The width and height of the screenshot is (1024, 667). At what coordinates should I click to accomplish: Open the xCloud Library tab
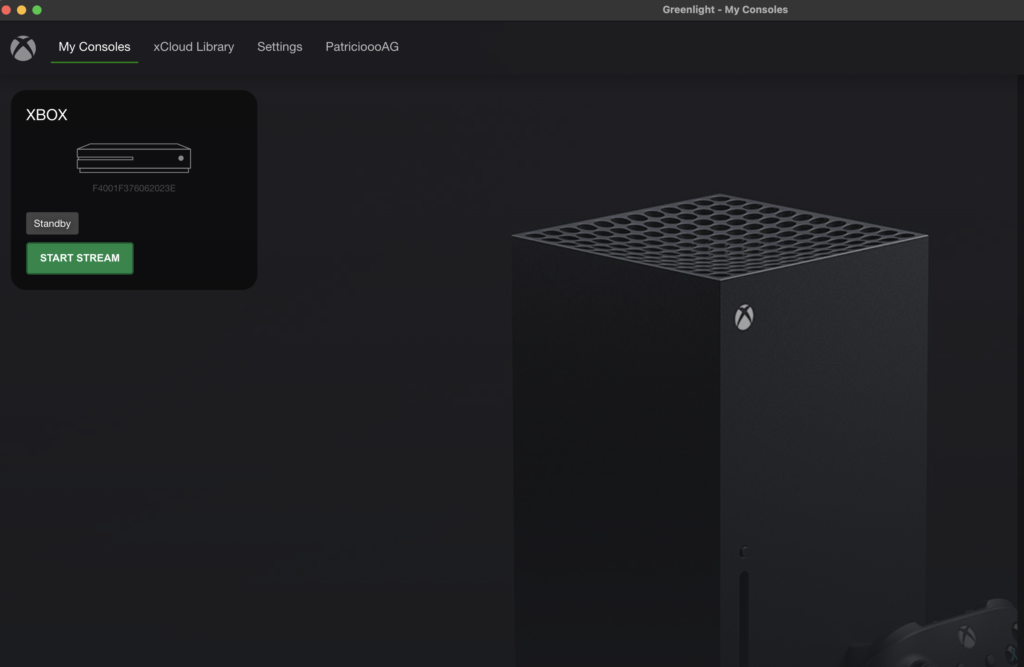[x=193, y=47]
